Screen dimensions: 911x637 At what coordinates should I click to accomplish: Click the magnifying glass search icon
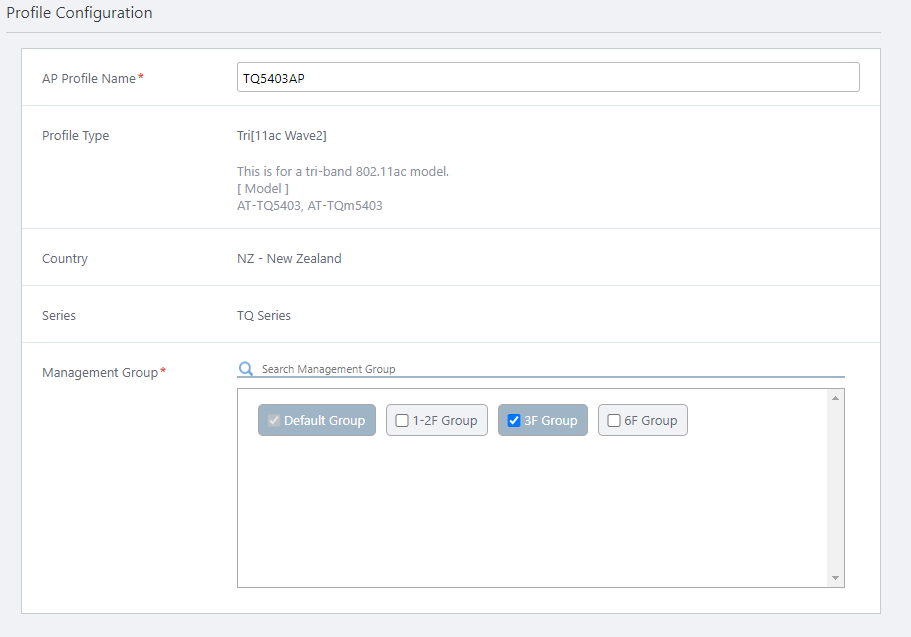coord(246,369)
